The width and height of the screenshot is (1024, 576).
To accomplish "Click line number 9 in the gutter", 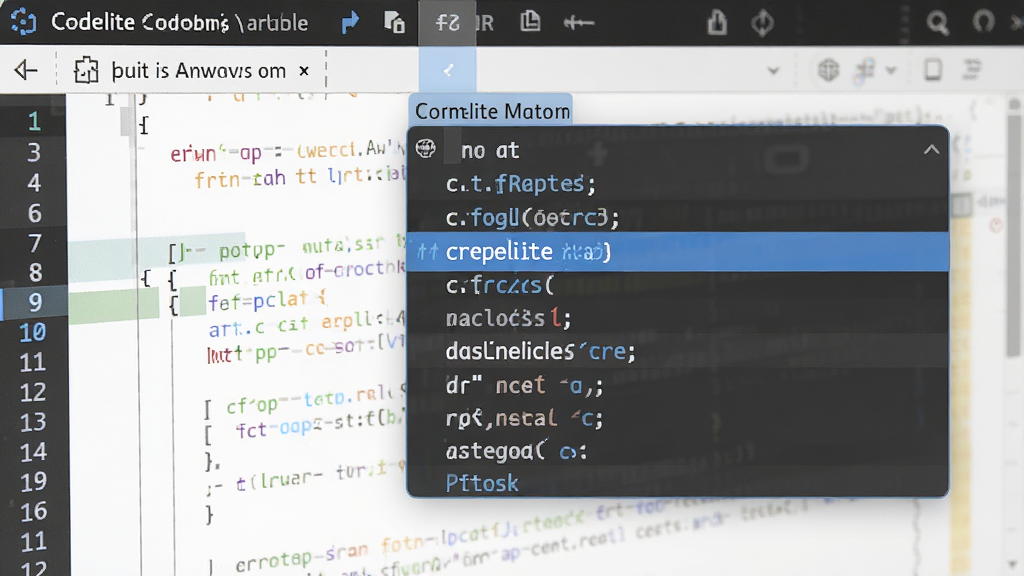I will click(35, 302).
